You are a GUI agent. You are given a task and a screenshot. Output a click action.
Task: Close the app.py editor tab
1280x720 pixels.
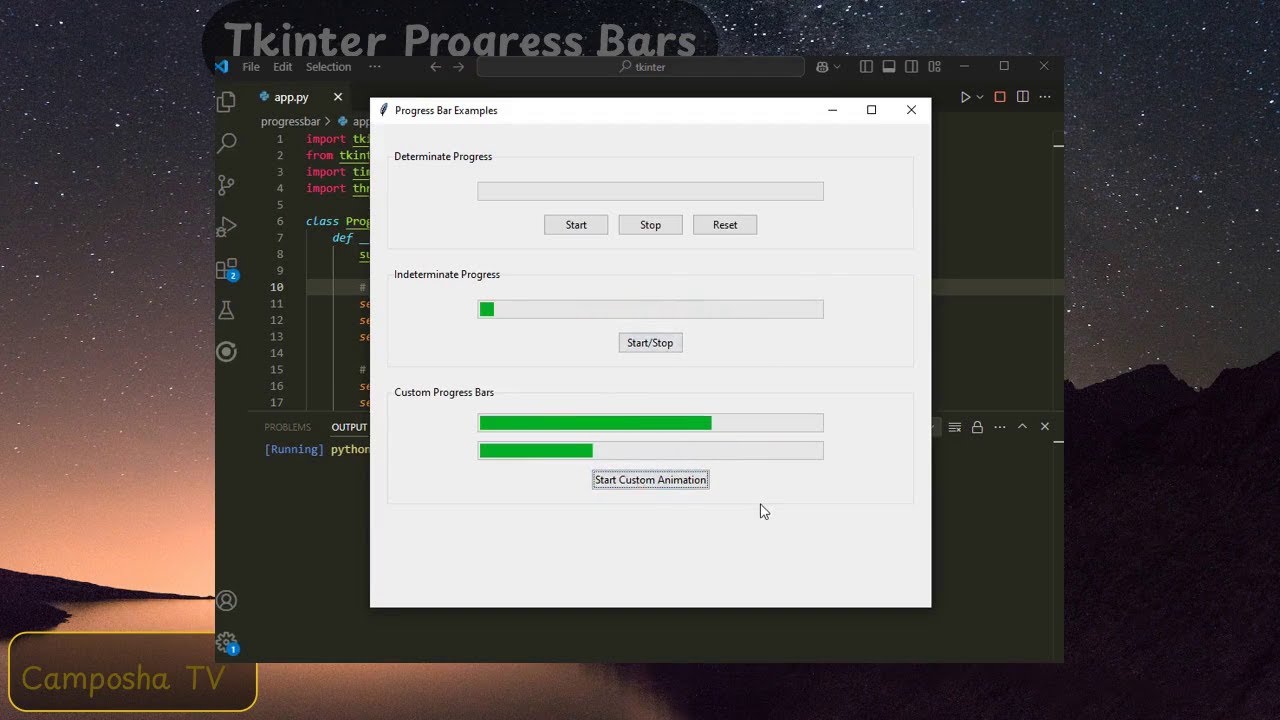pyautogui.click(x=338, y=97)
